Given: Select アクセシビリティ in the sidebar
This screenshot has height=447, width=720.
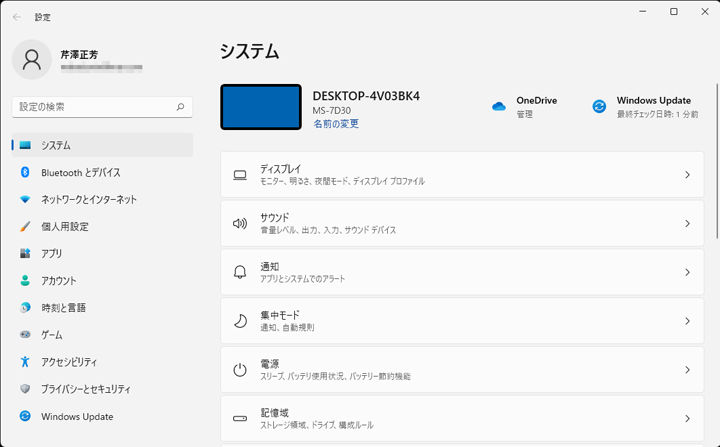Looking at the screenshot, I should [102, 362].
